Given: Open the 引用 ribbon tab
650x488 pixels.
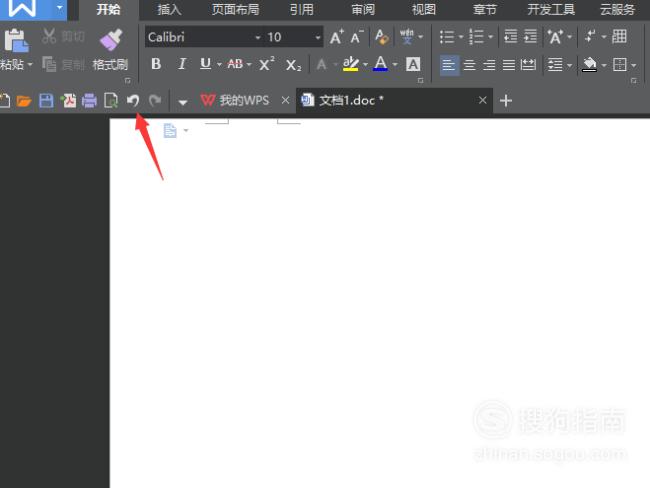Looking at the screenshot, I should 301,10.
